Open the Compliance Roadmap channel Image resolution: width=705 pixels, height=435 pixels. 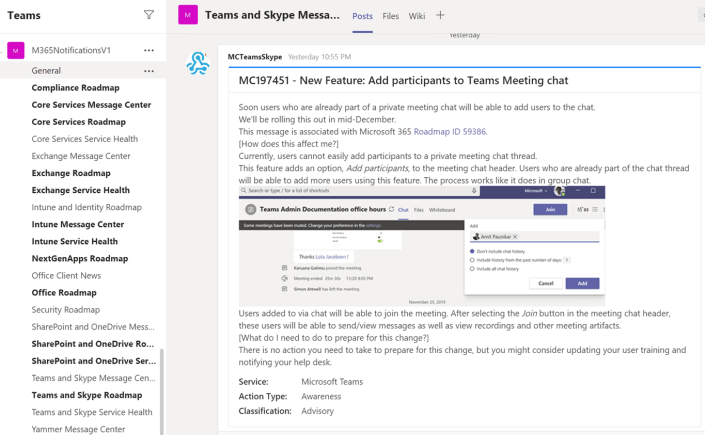[x=76, y=88]
